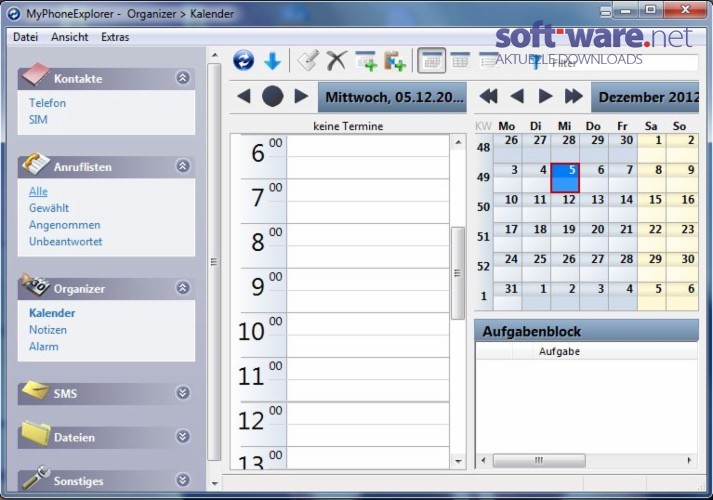Click Aufgabenblock scrollbar right arrow
The height and width of the screenshot is (500, 713).
coord(690,460)
